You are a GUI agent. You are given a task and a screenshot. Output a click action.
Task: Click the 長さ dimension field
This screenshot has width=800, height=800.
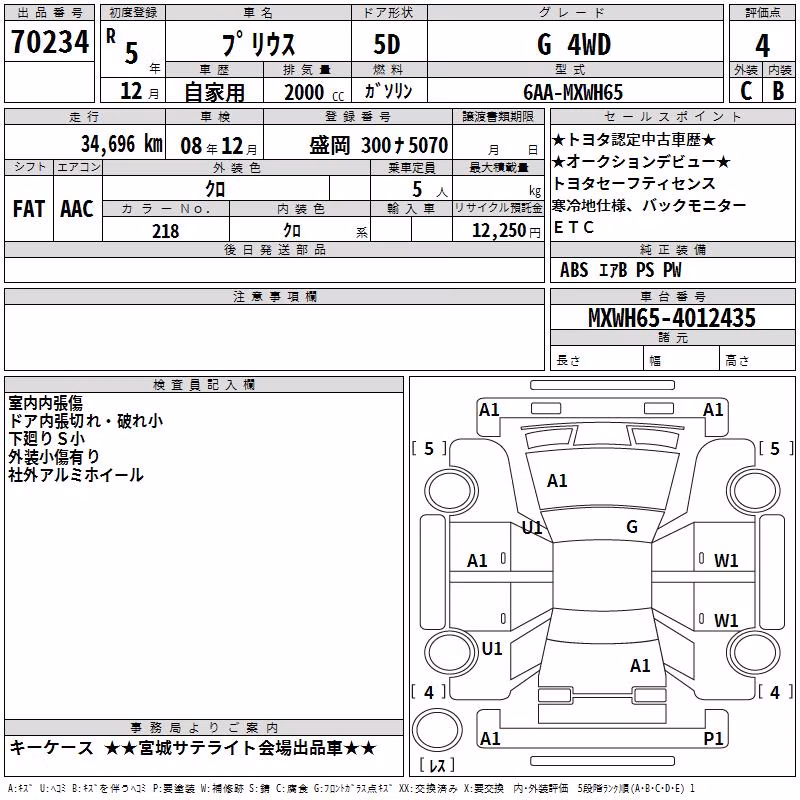[x=597, y=358]
